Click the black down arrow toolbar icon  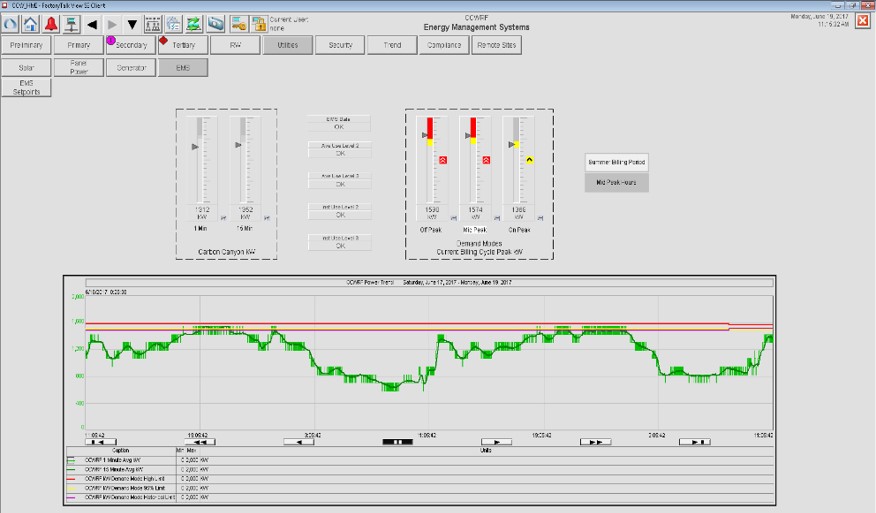[x=132, y=23]
